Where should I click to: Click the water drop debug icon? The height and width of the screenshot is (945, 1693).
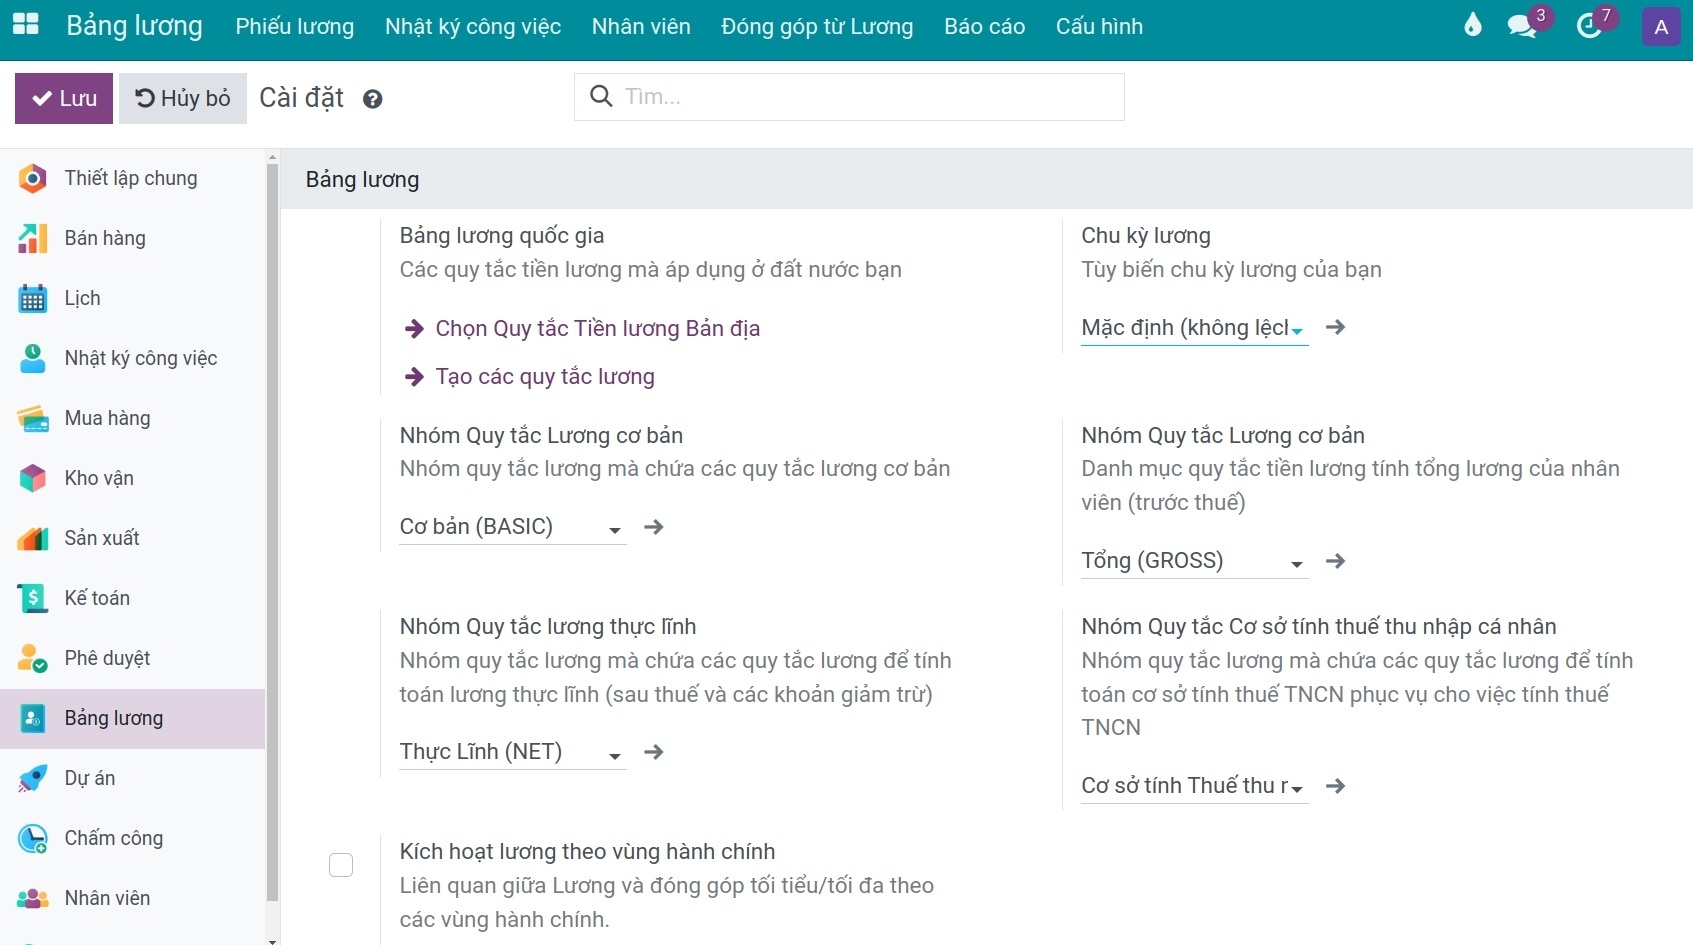(x=1472, y=25)
